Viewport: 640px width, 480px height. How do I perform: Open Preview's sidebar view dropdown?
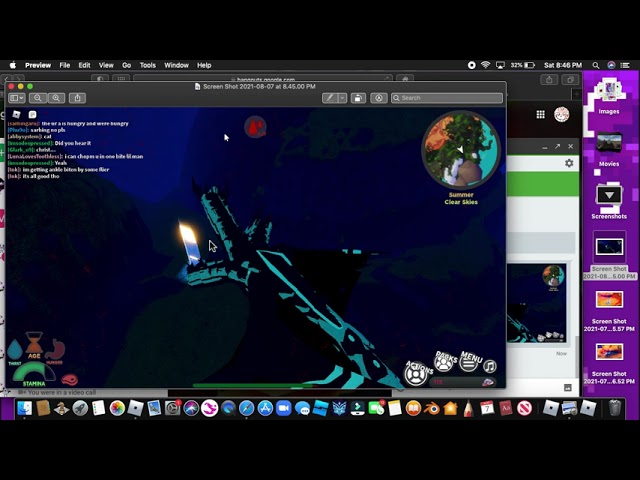[17, 98]
